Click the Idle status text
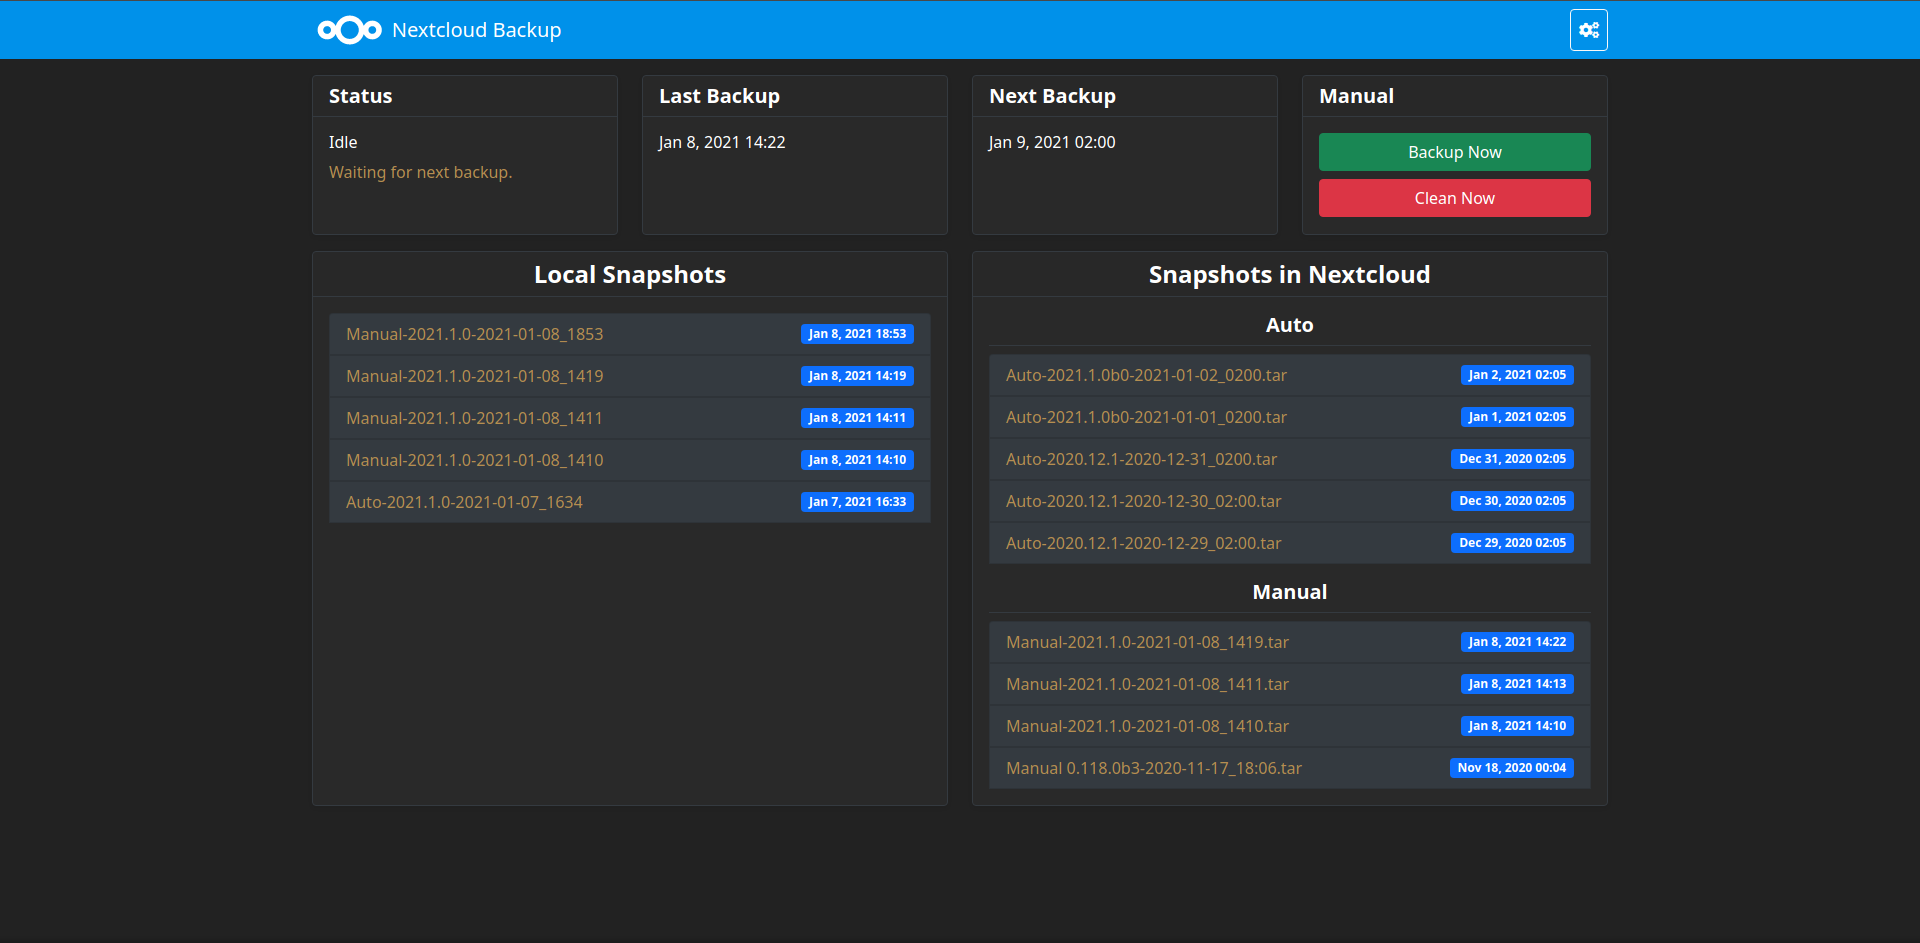This screenshot has width=1920, height=943. tap(343, 142)
